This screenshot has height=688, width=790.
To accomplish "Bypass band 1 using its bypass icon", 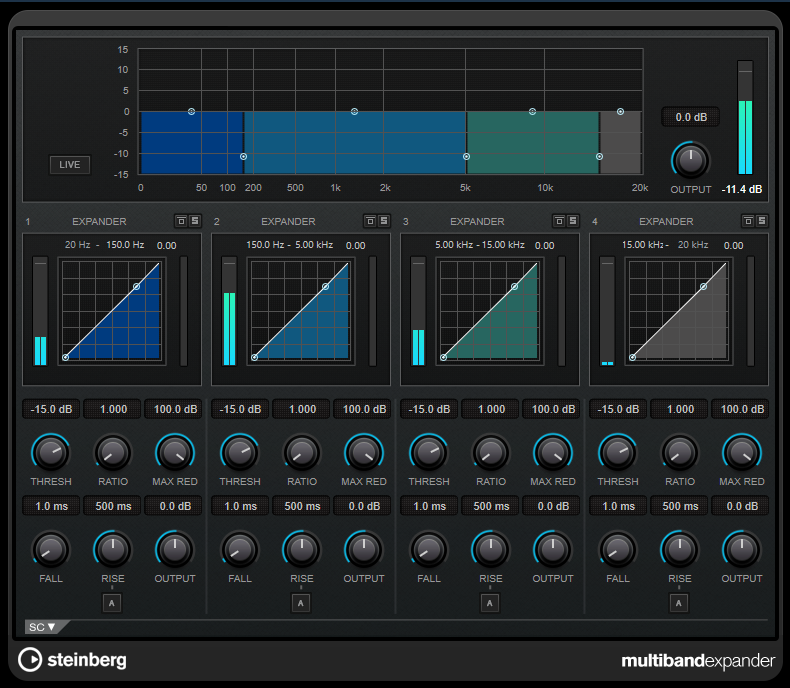I will click(x=181, y=221).
